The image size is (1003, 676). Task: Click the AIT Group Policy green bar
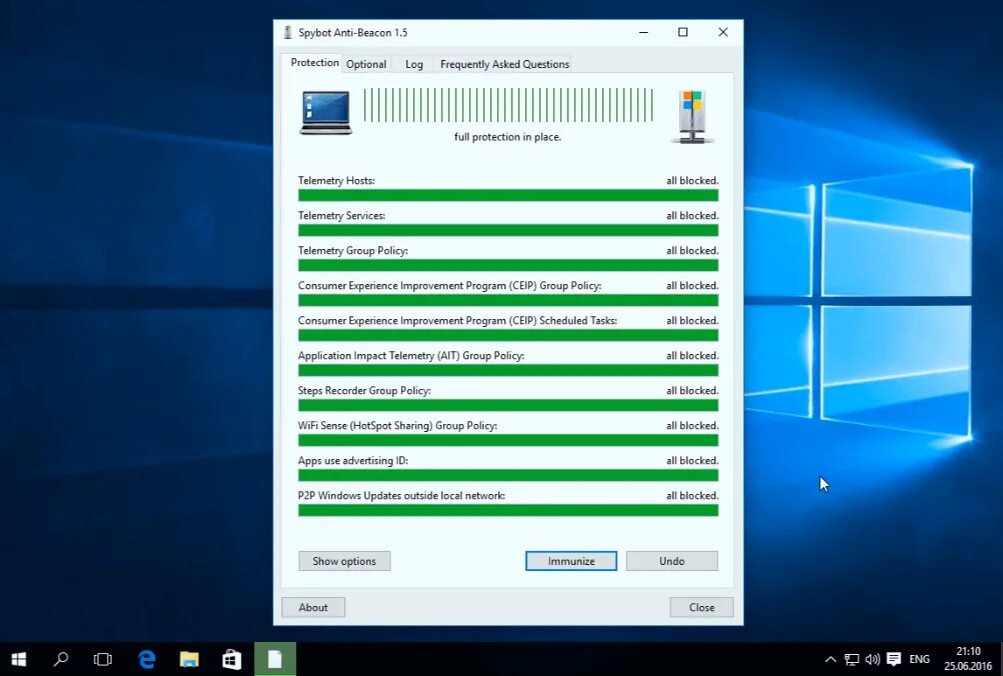(508, 370)
